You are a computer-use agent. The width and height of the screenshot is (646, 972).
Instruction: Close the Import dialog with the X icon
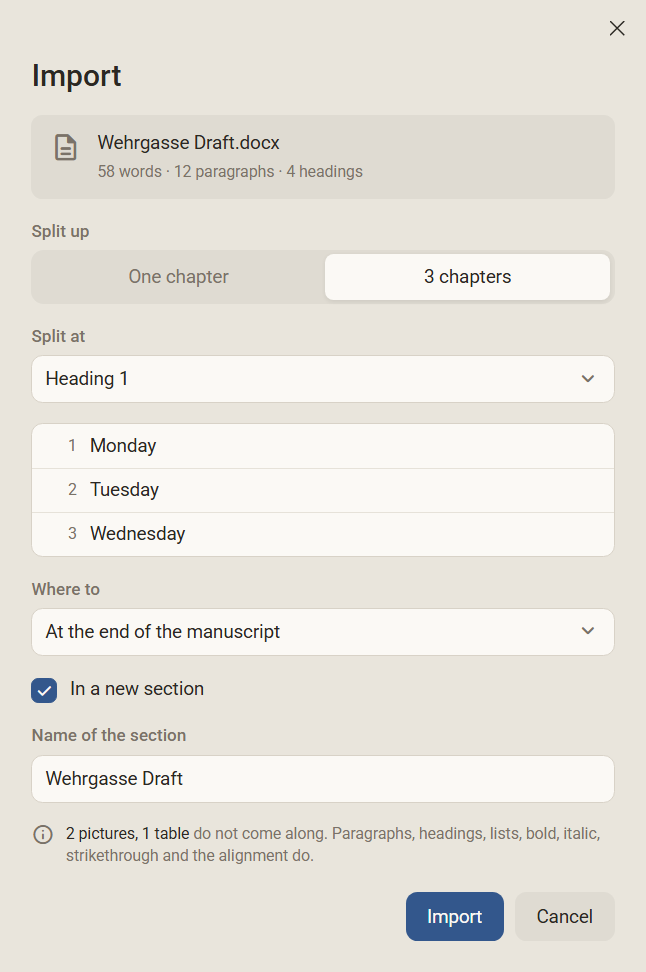[x=616, y=28]
